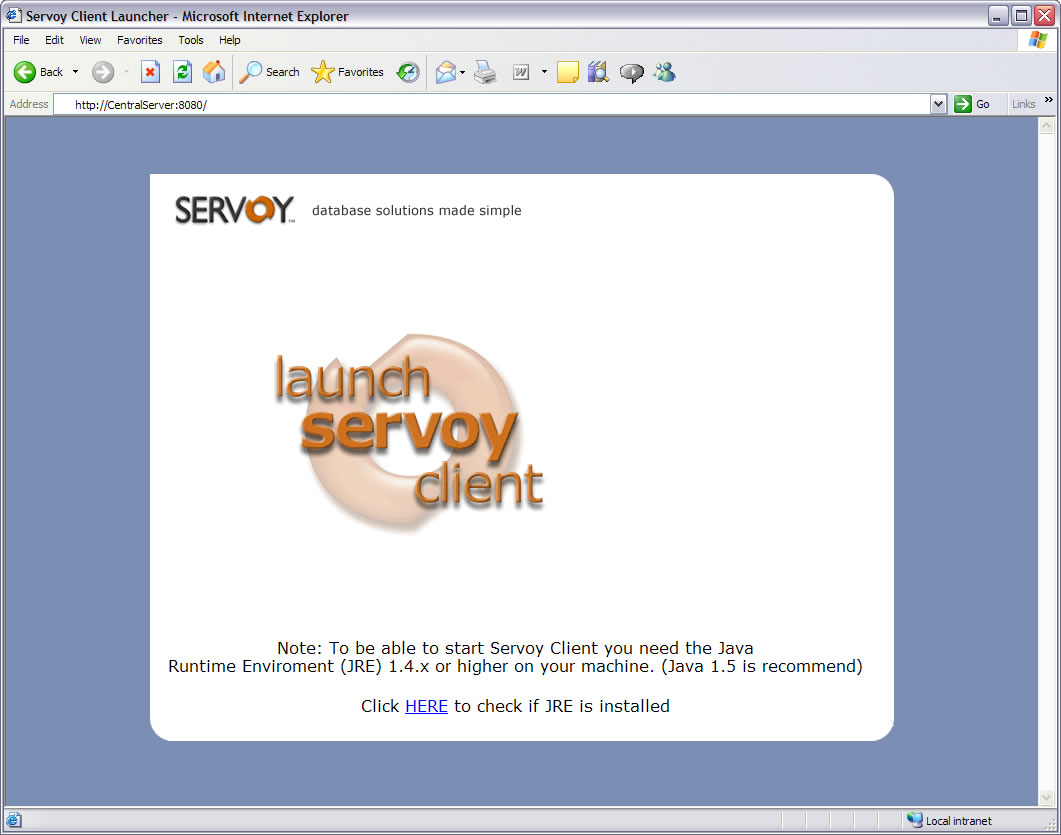Image resolution: width=1061 pixels, height=835 pixels.
Task: Expand the address bar history dropdown
Action: [937, 103]
